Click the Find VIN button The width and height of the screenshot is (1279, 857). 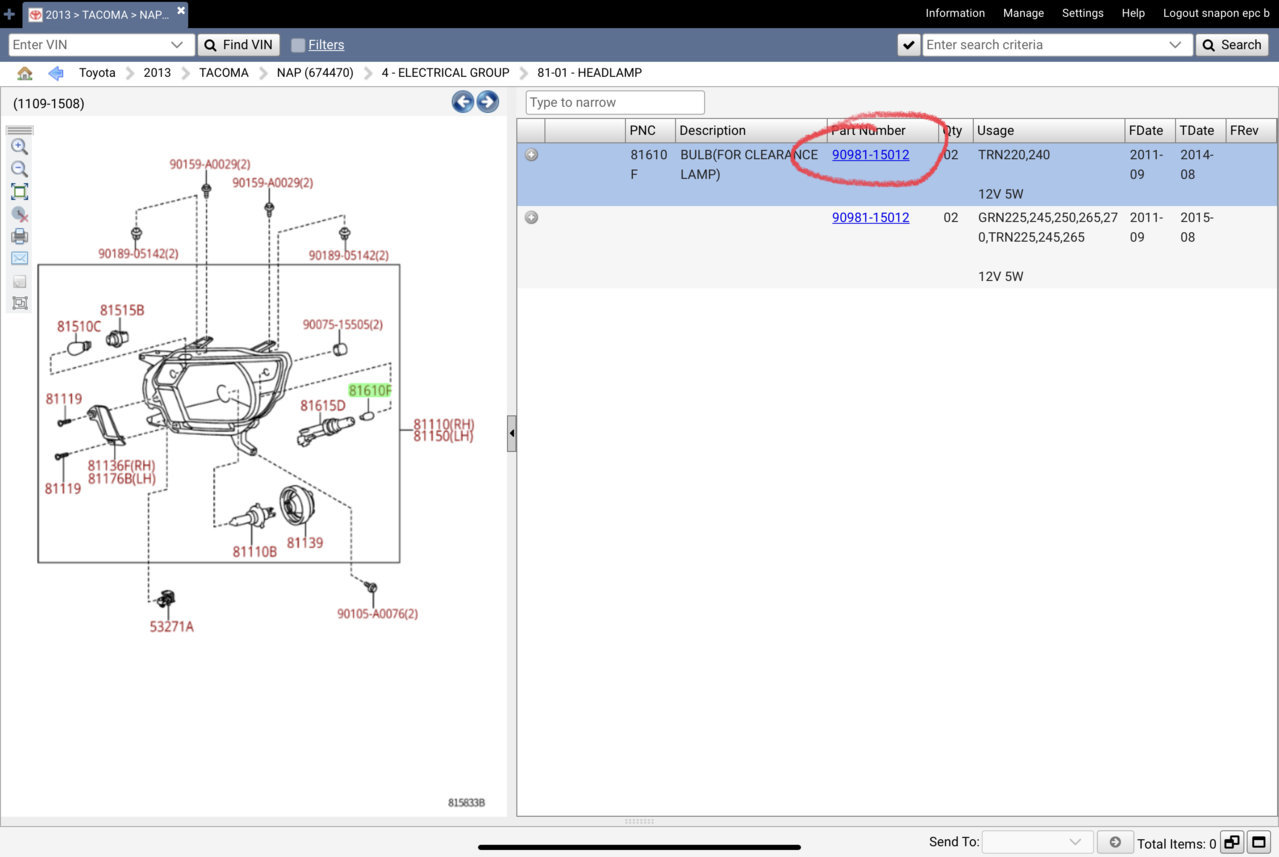point(238,45)
